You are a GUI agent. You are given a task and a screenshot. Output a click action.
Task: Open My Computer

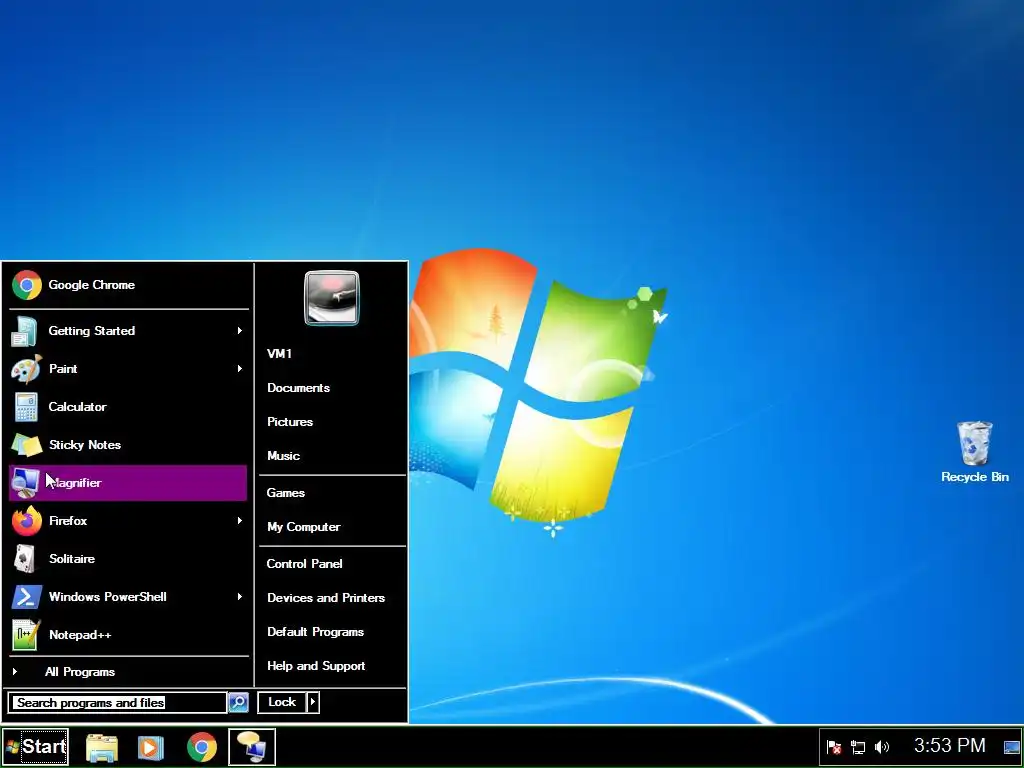pos(304,527)
